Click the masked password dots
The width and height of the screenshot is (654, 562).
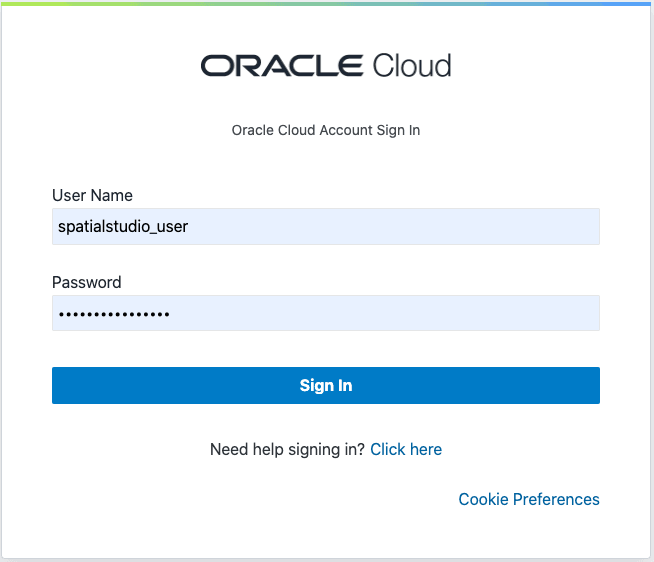(114, 314)
